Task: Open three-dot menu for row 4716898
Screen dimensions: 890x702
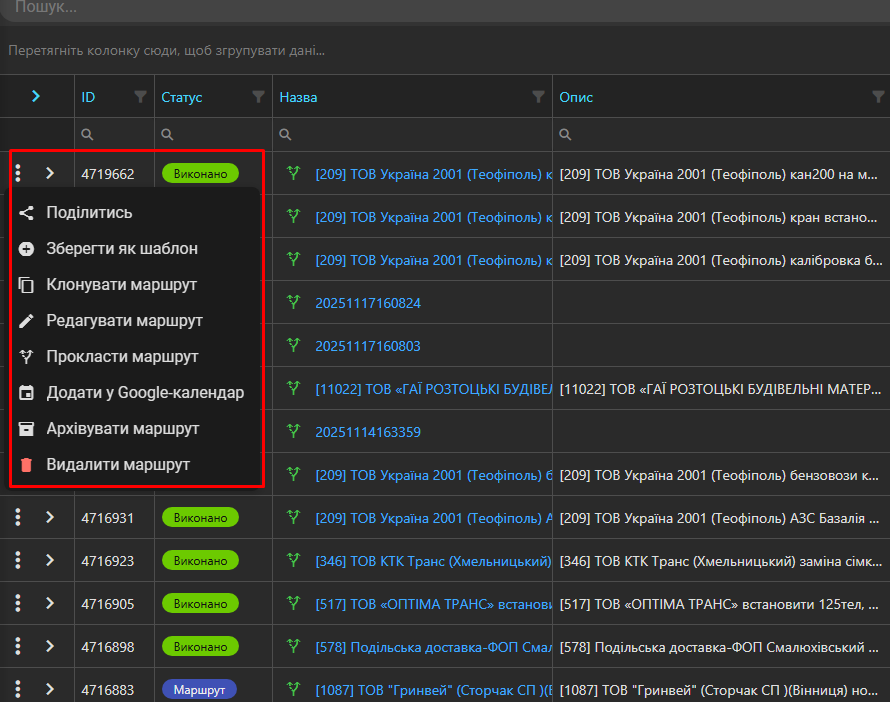Action: coord(18,646)
